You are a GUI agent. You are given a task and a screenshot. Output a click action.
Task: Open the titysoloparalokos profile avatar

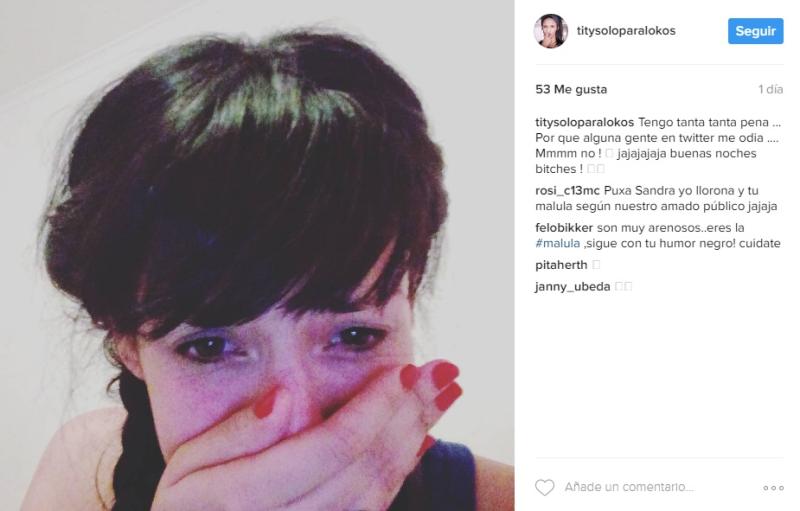tap(551, 31)
